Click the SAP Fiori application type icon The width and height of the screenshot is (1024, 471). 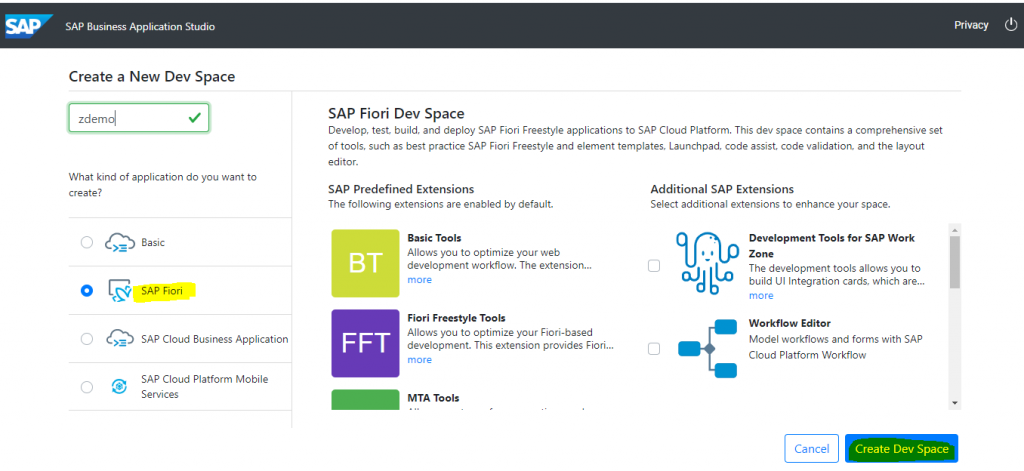120,291
